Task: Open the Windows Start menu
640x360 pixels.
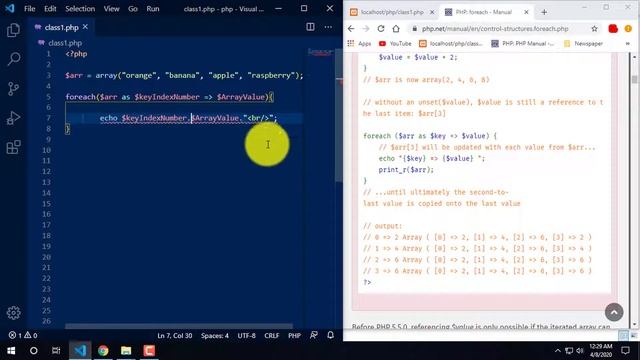Action: (11, 351)
